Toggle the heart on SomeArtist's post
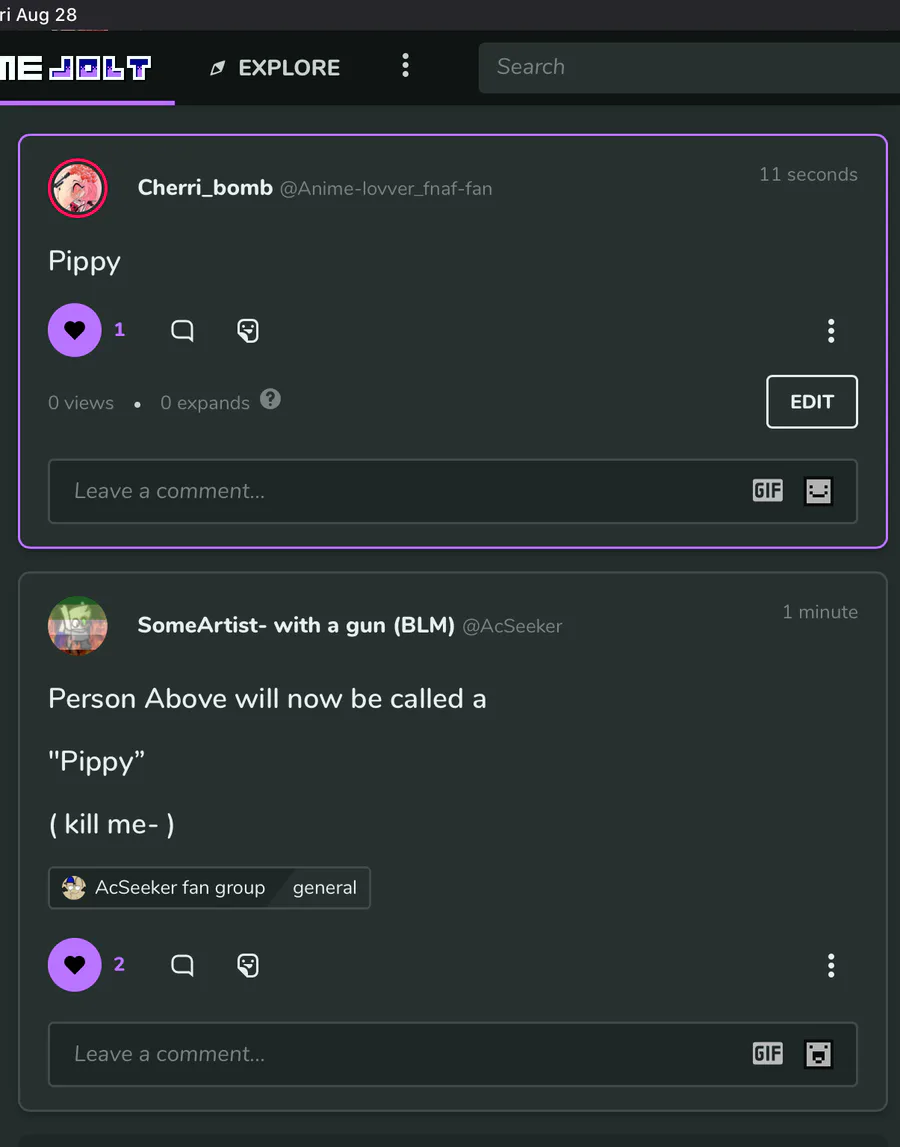 pos(75,965)
